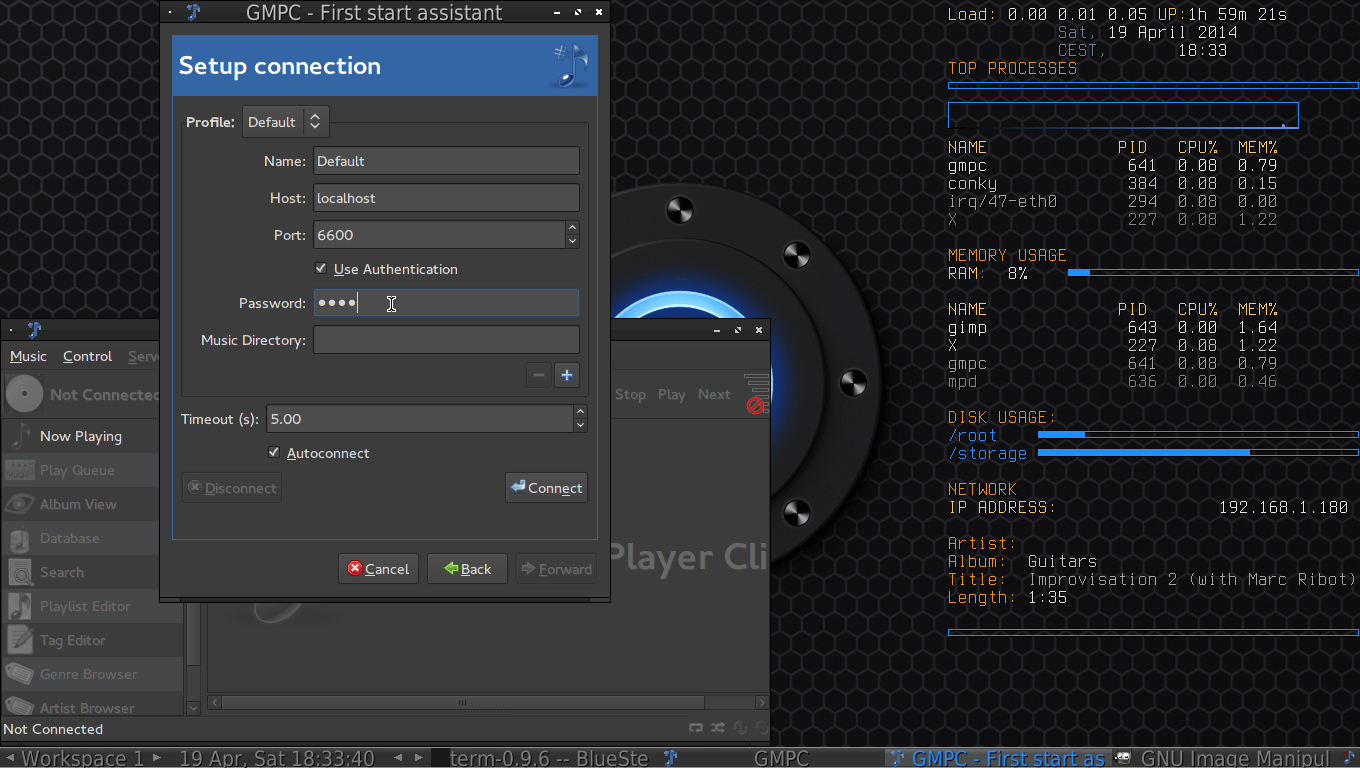
Task: Toggle the Autoconnect checkbox
Action: click(274, 453)
